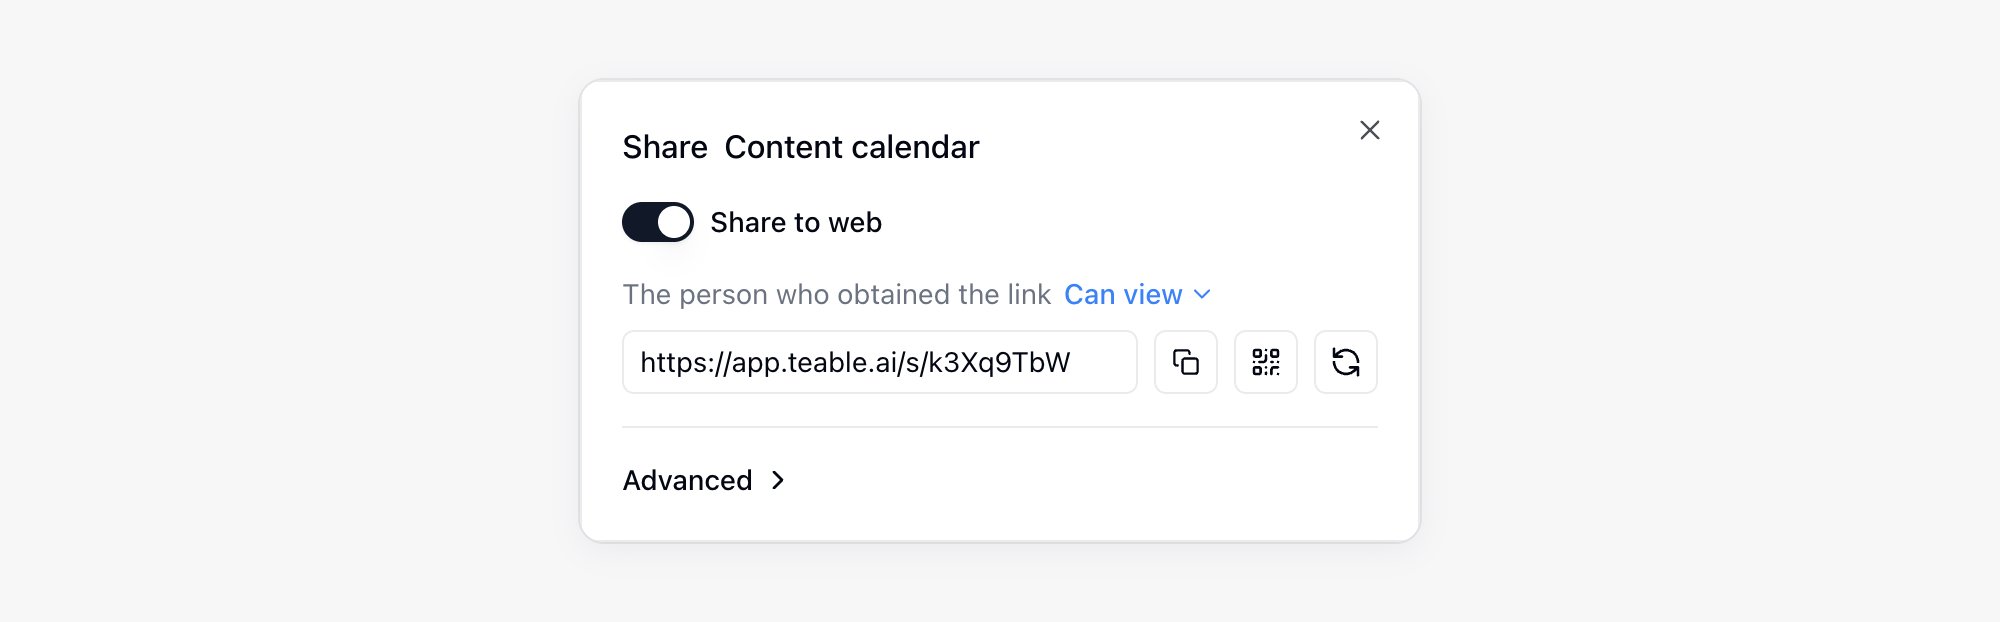Focus the share URL text field
2000x622 pixels.
(x=880, y=362)
